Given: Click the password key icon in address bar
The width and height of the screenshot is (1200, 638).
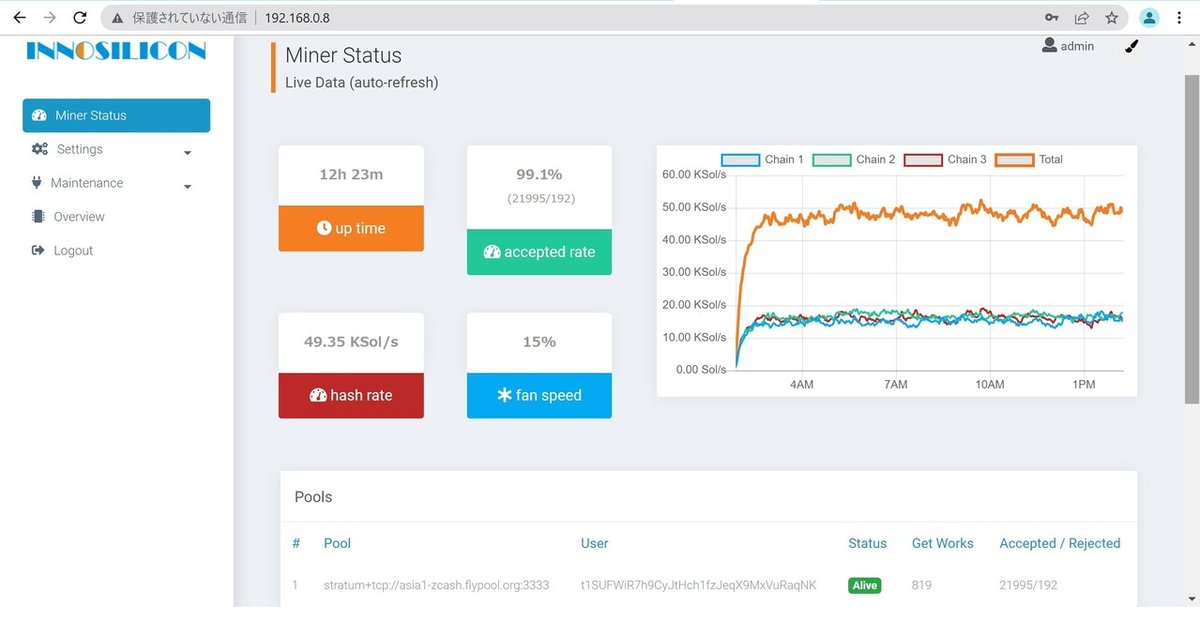Looking at the screenshot, I should [1051, 18].
